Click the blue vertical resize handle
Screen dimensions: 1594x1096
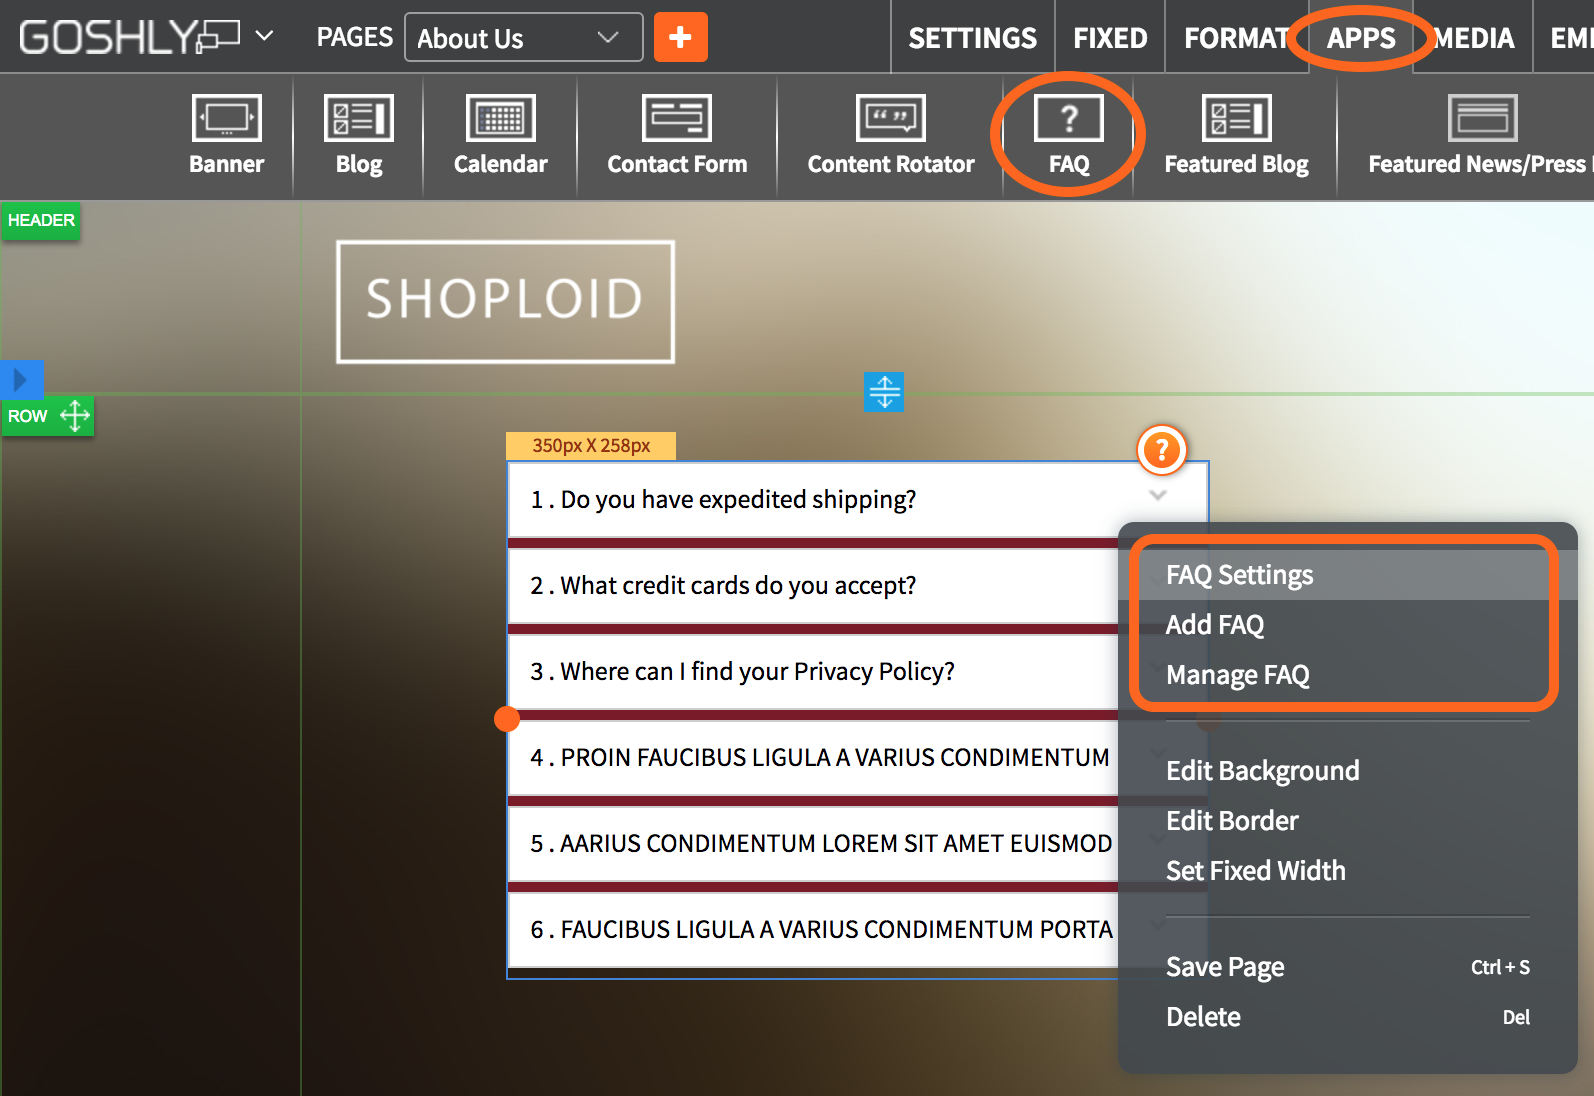(x=884, y=392)
